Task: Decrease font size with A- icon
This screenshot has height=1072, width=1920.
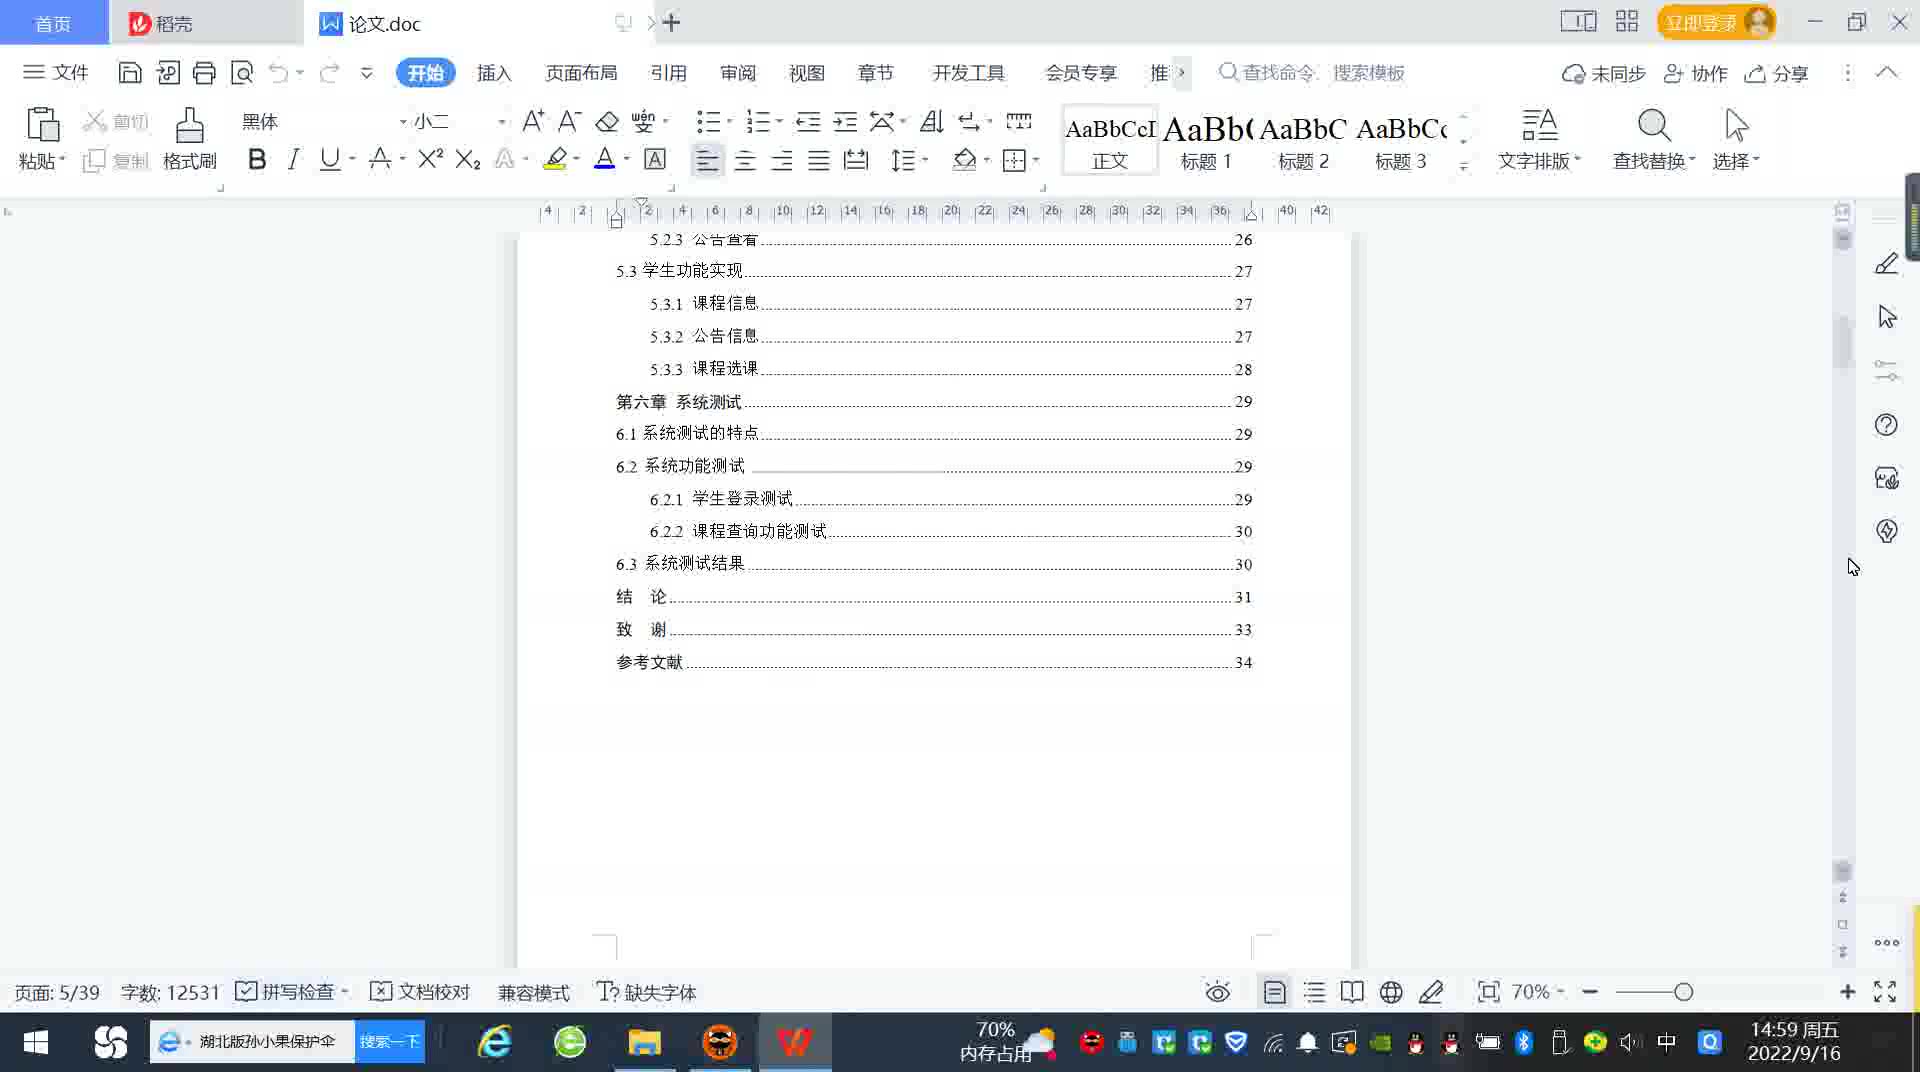Action: (x=569, y=121)
